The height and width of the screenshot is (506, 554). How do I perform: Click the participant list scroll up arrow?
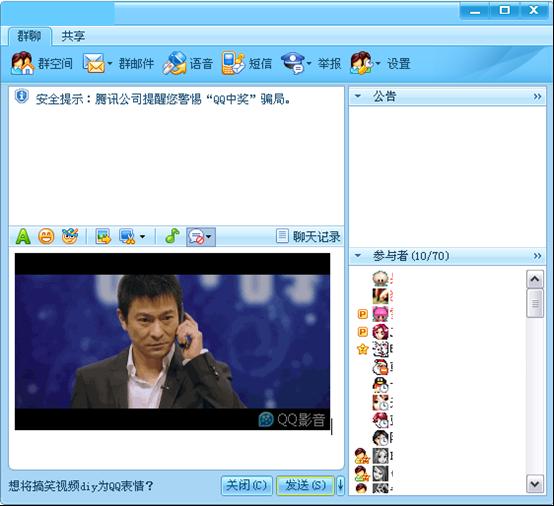coord(535,280)
